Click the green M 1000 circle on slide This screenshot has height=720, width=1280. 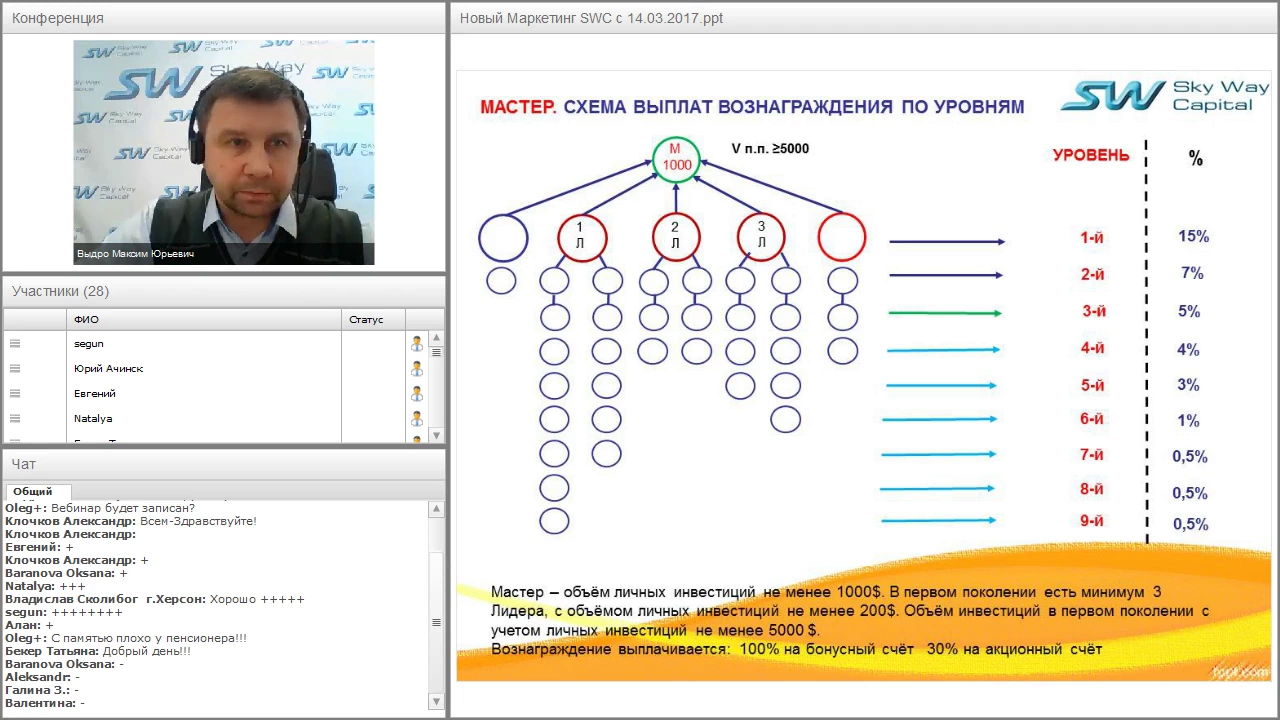point(676,158)
